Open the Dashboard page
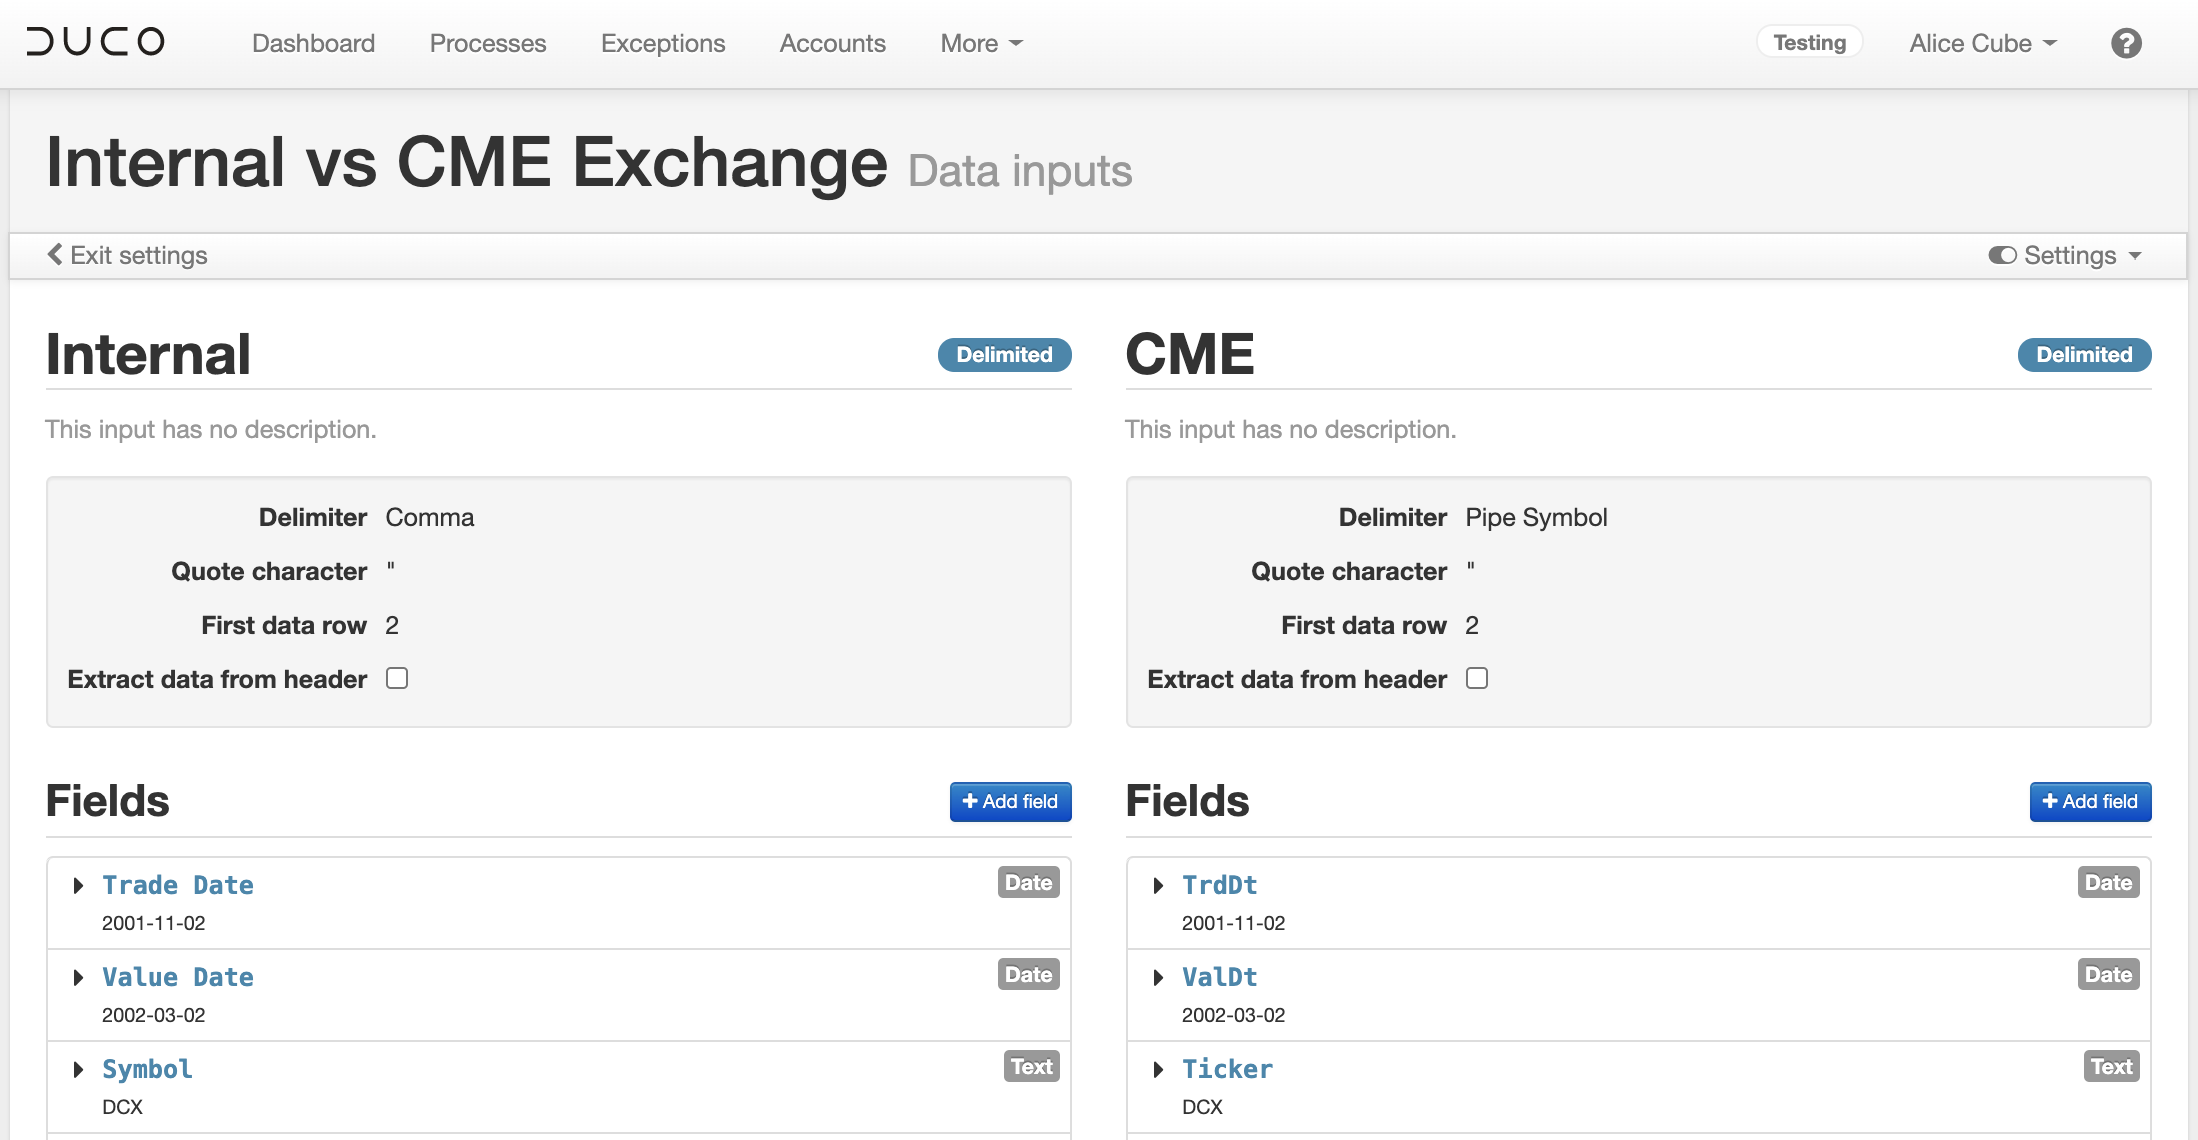The height and width of the screenshot is (1140, 2198). (313, 43)
